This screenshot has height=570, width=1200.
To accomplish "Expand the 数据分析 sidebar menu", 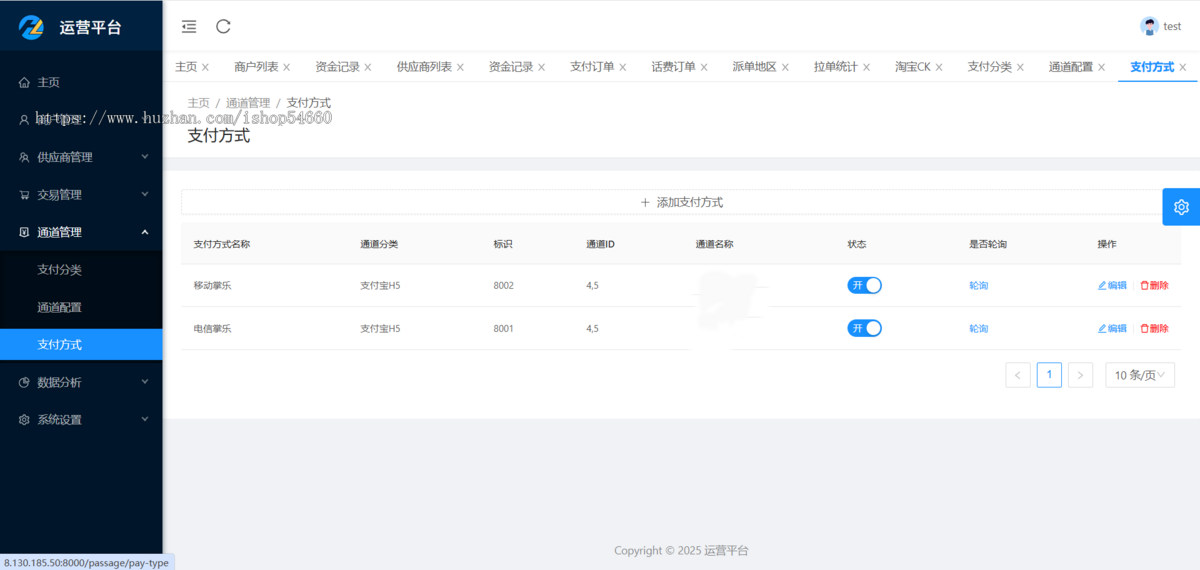I will point(81,382).
